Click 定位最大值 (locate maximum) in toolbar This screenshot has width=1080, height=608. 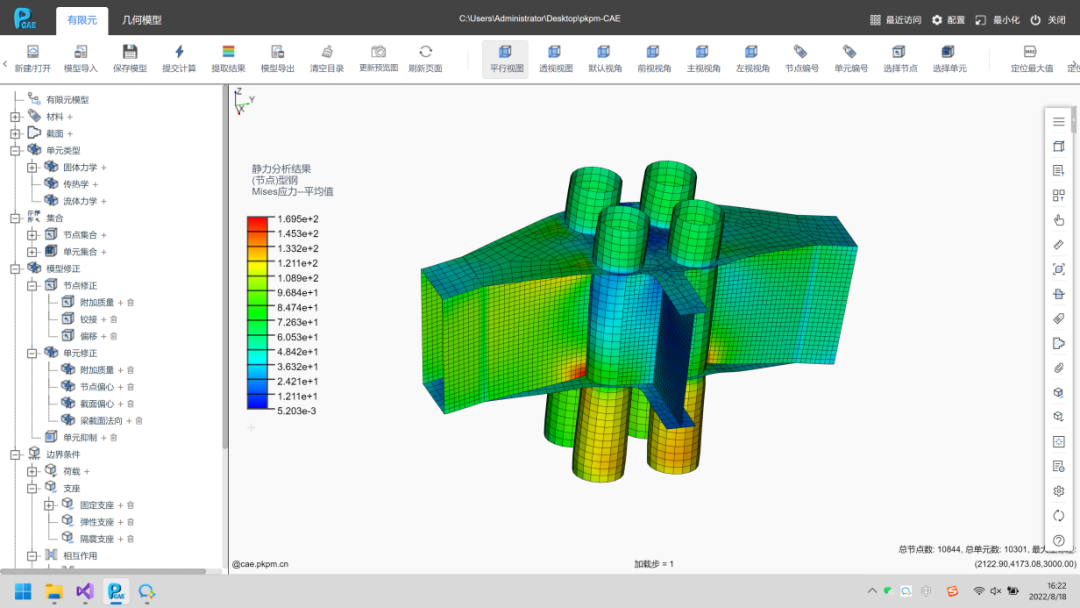pos(1030,52)
